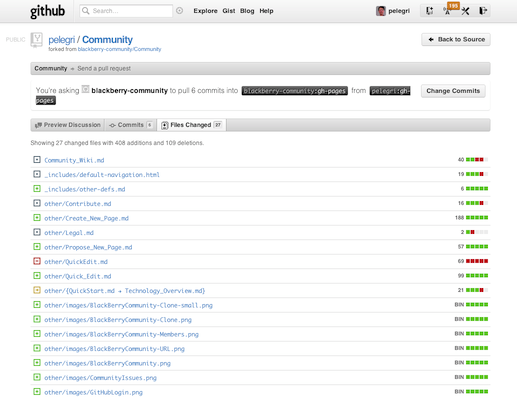
Task: Click added icon for BlackBerryCommunity-Members.png
Action: (x=37, y=334)
